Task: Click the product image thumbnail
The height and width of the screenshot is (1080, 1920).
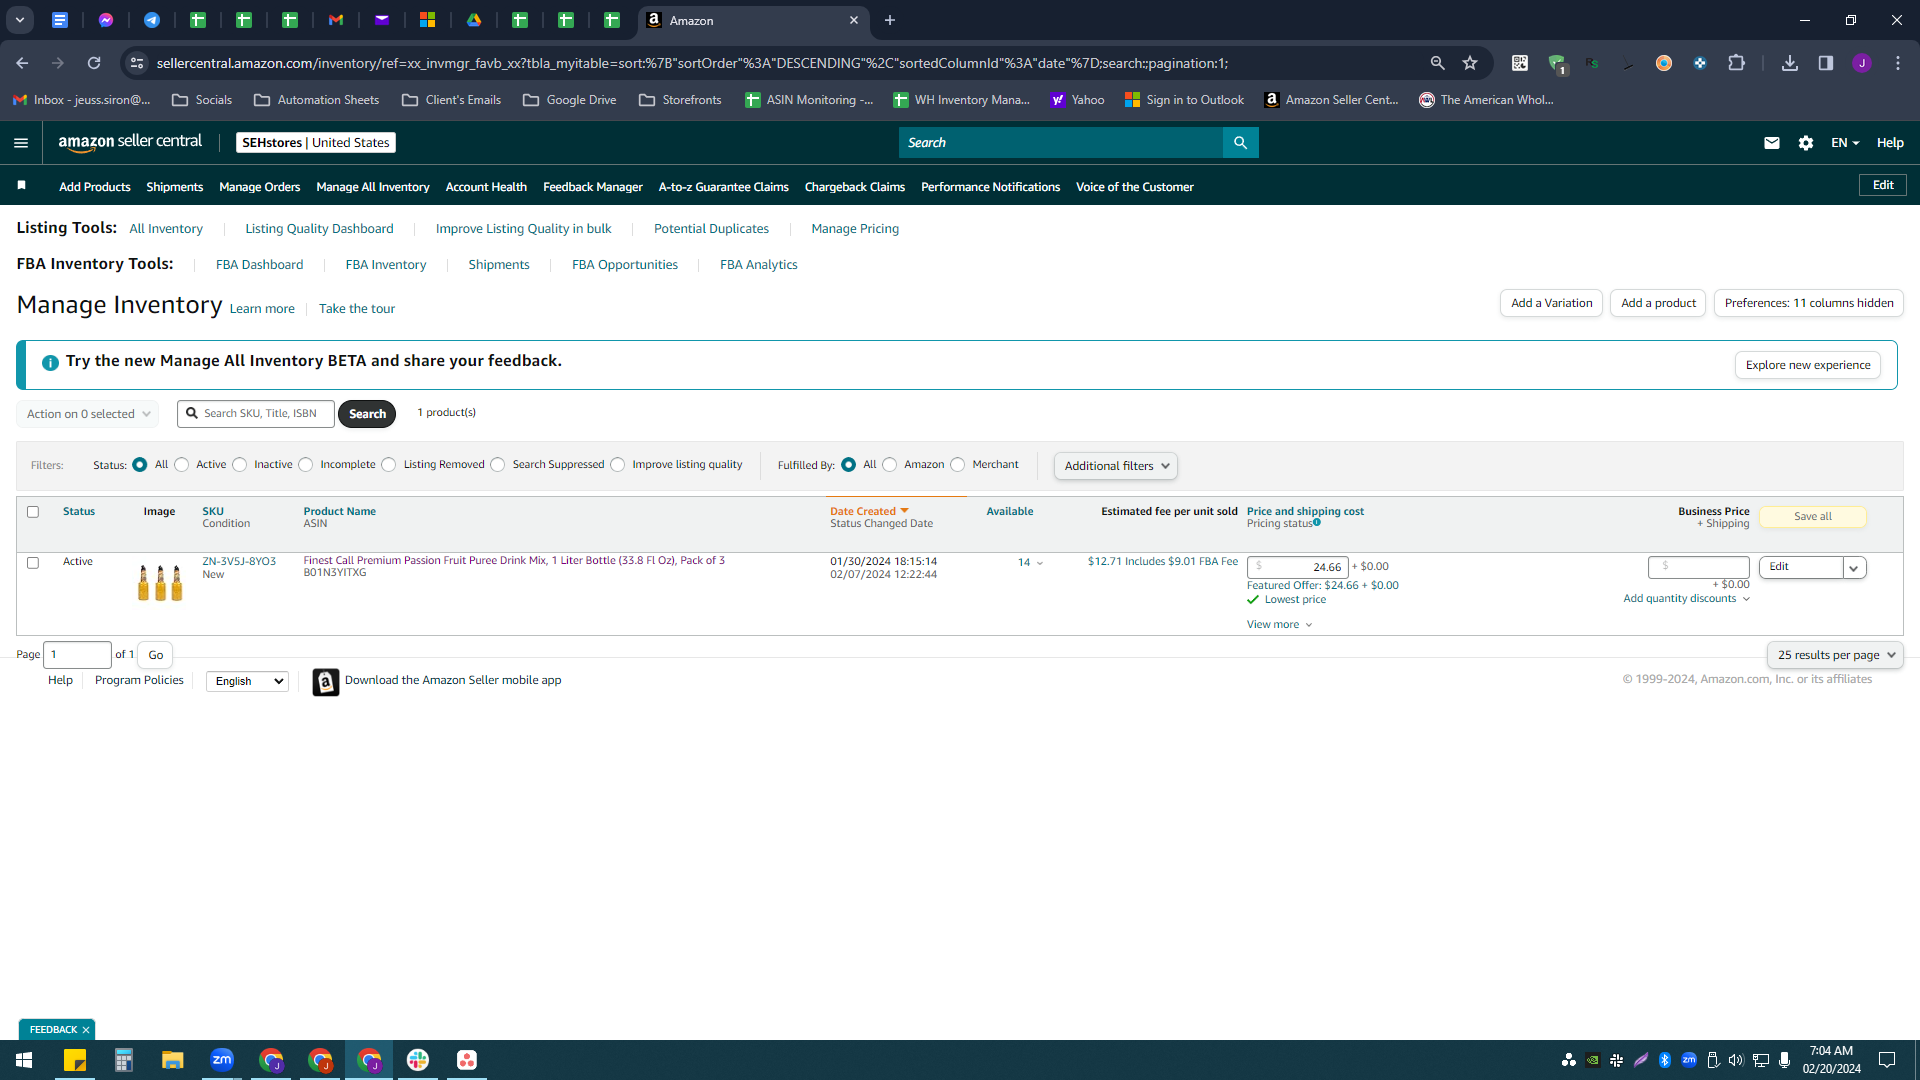Action: coord(160,582)
